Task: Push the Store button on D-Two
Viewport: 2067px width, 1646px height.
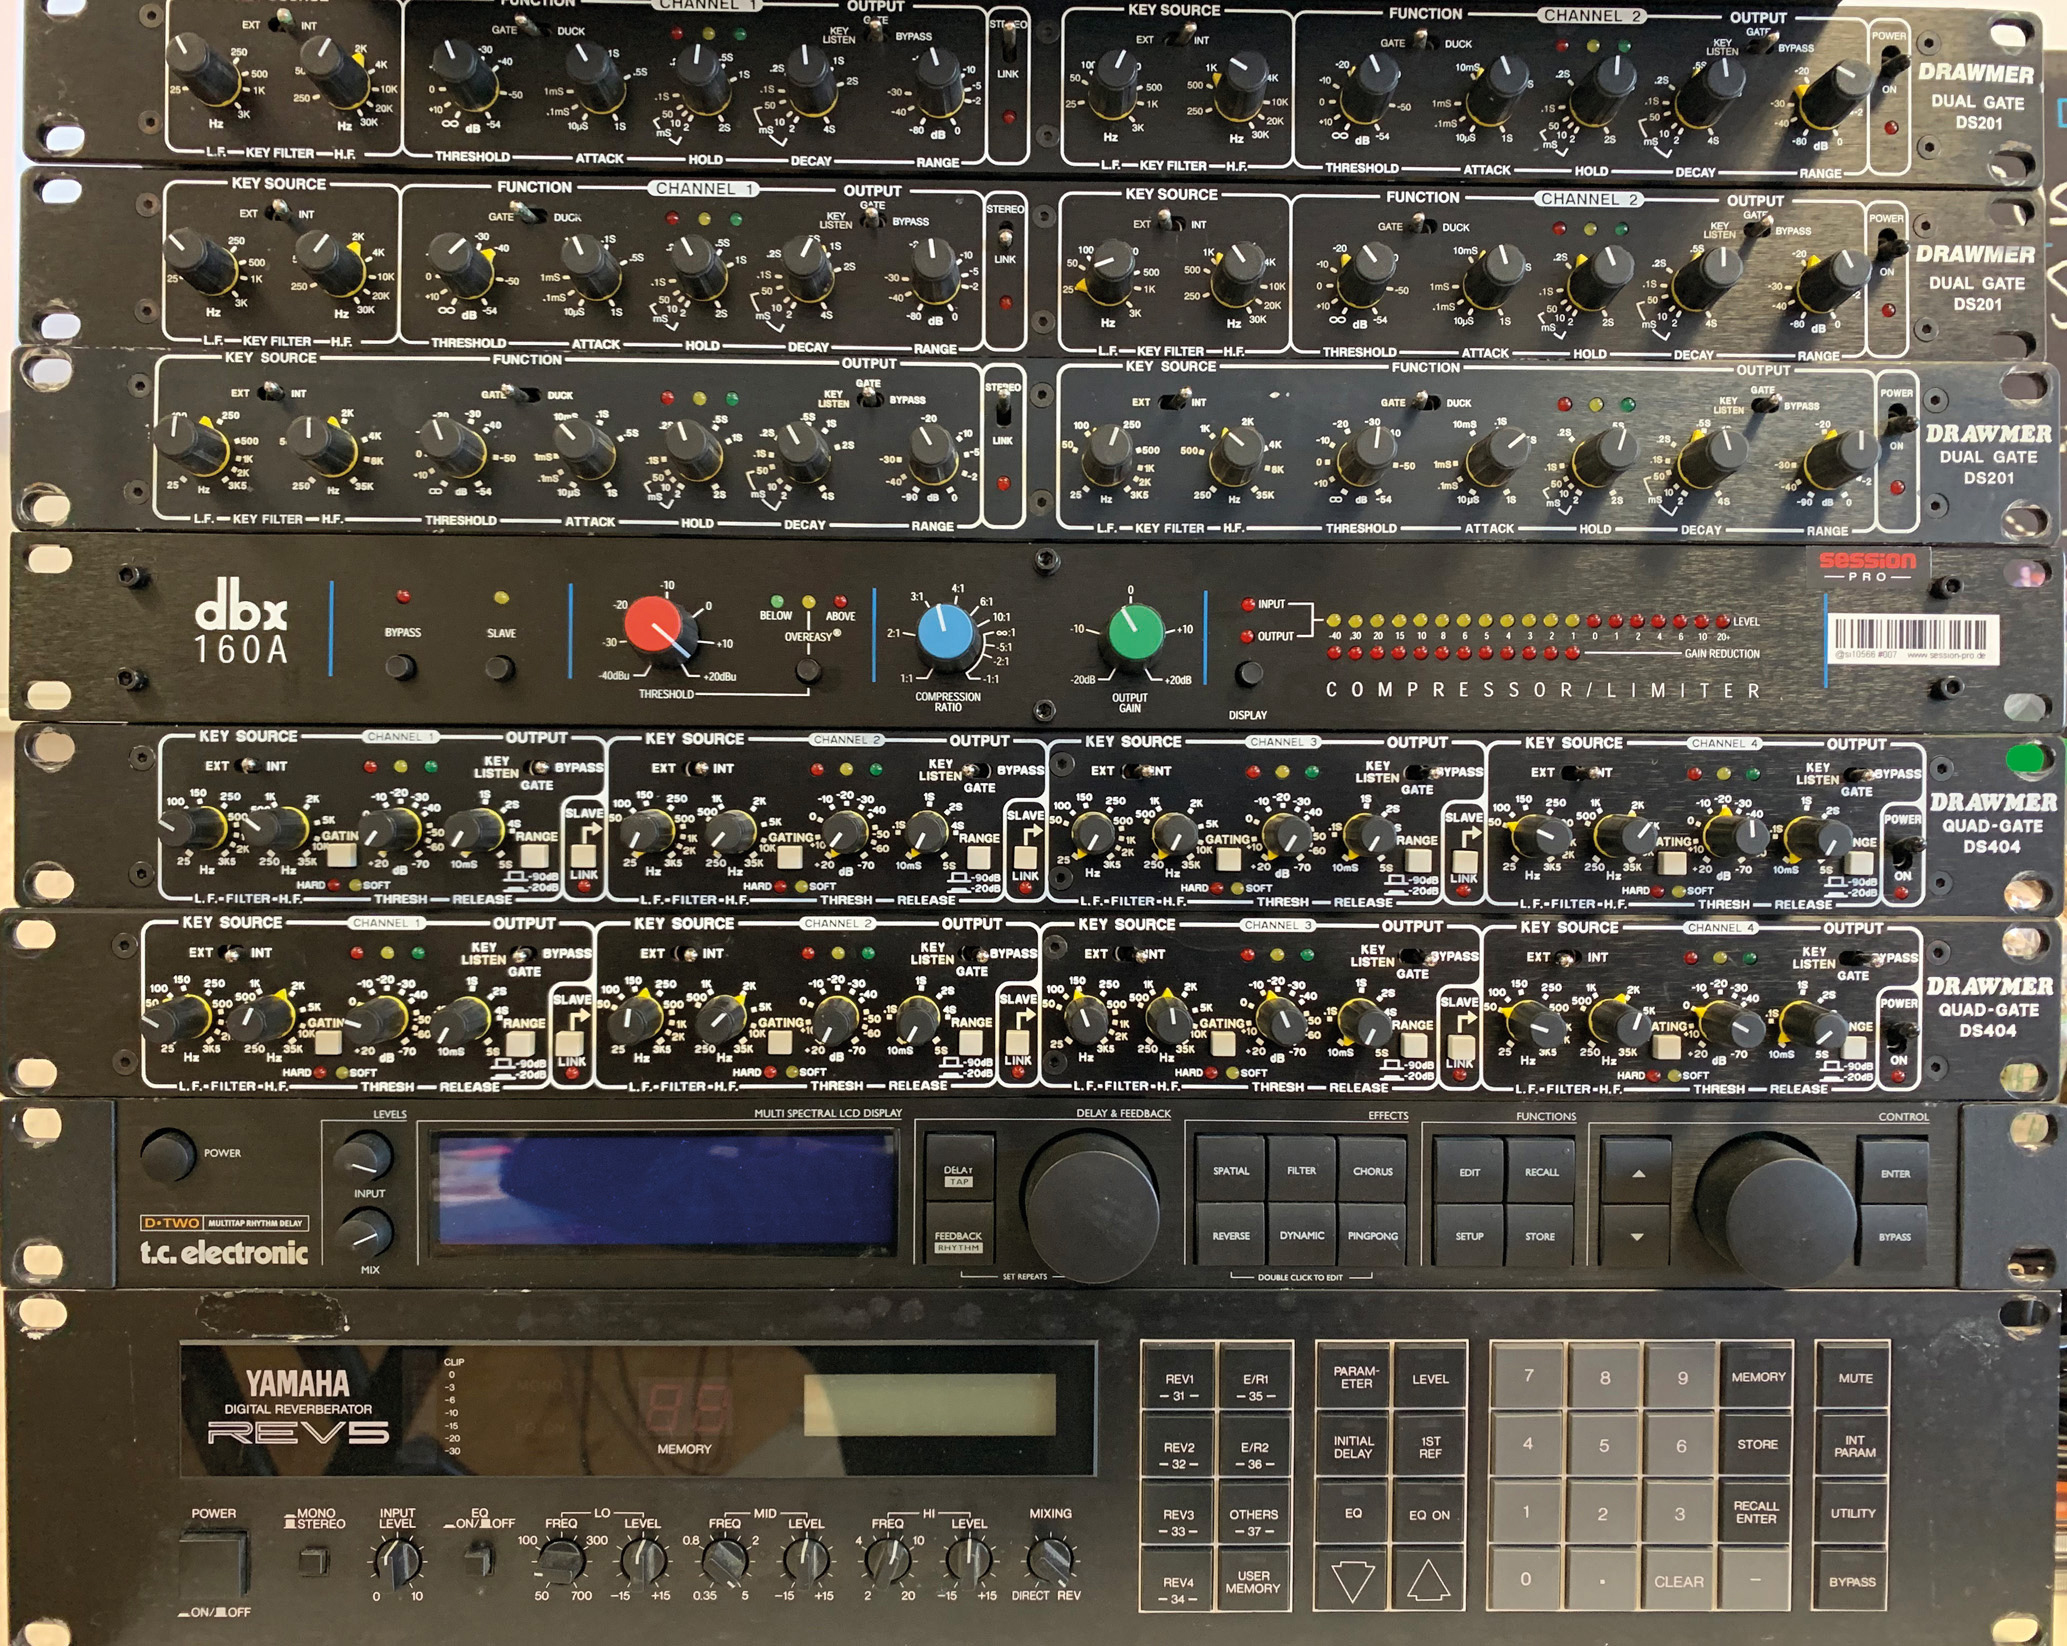Action: click(x=1540, y=1236)
